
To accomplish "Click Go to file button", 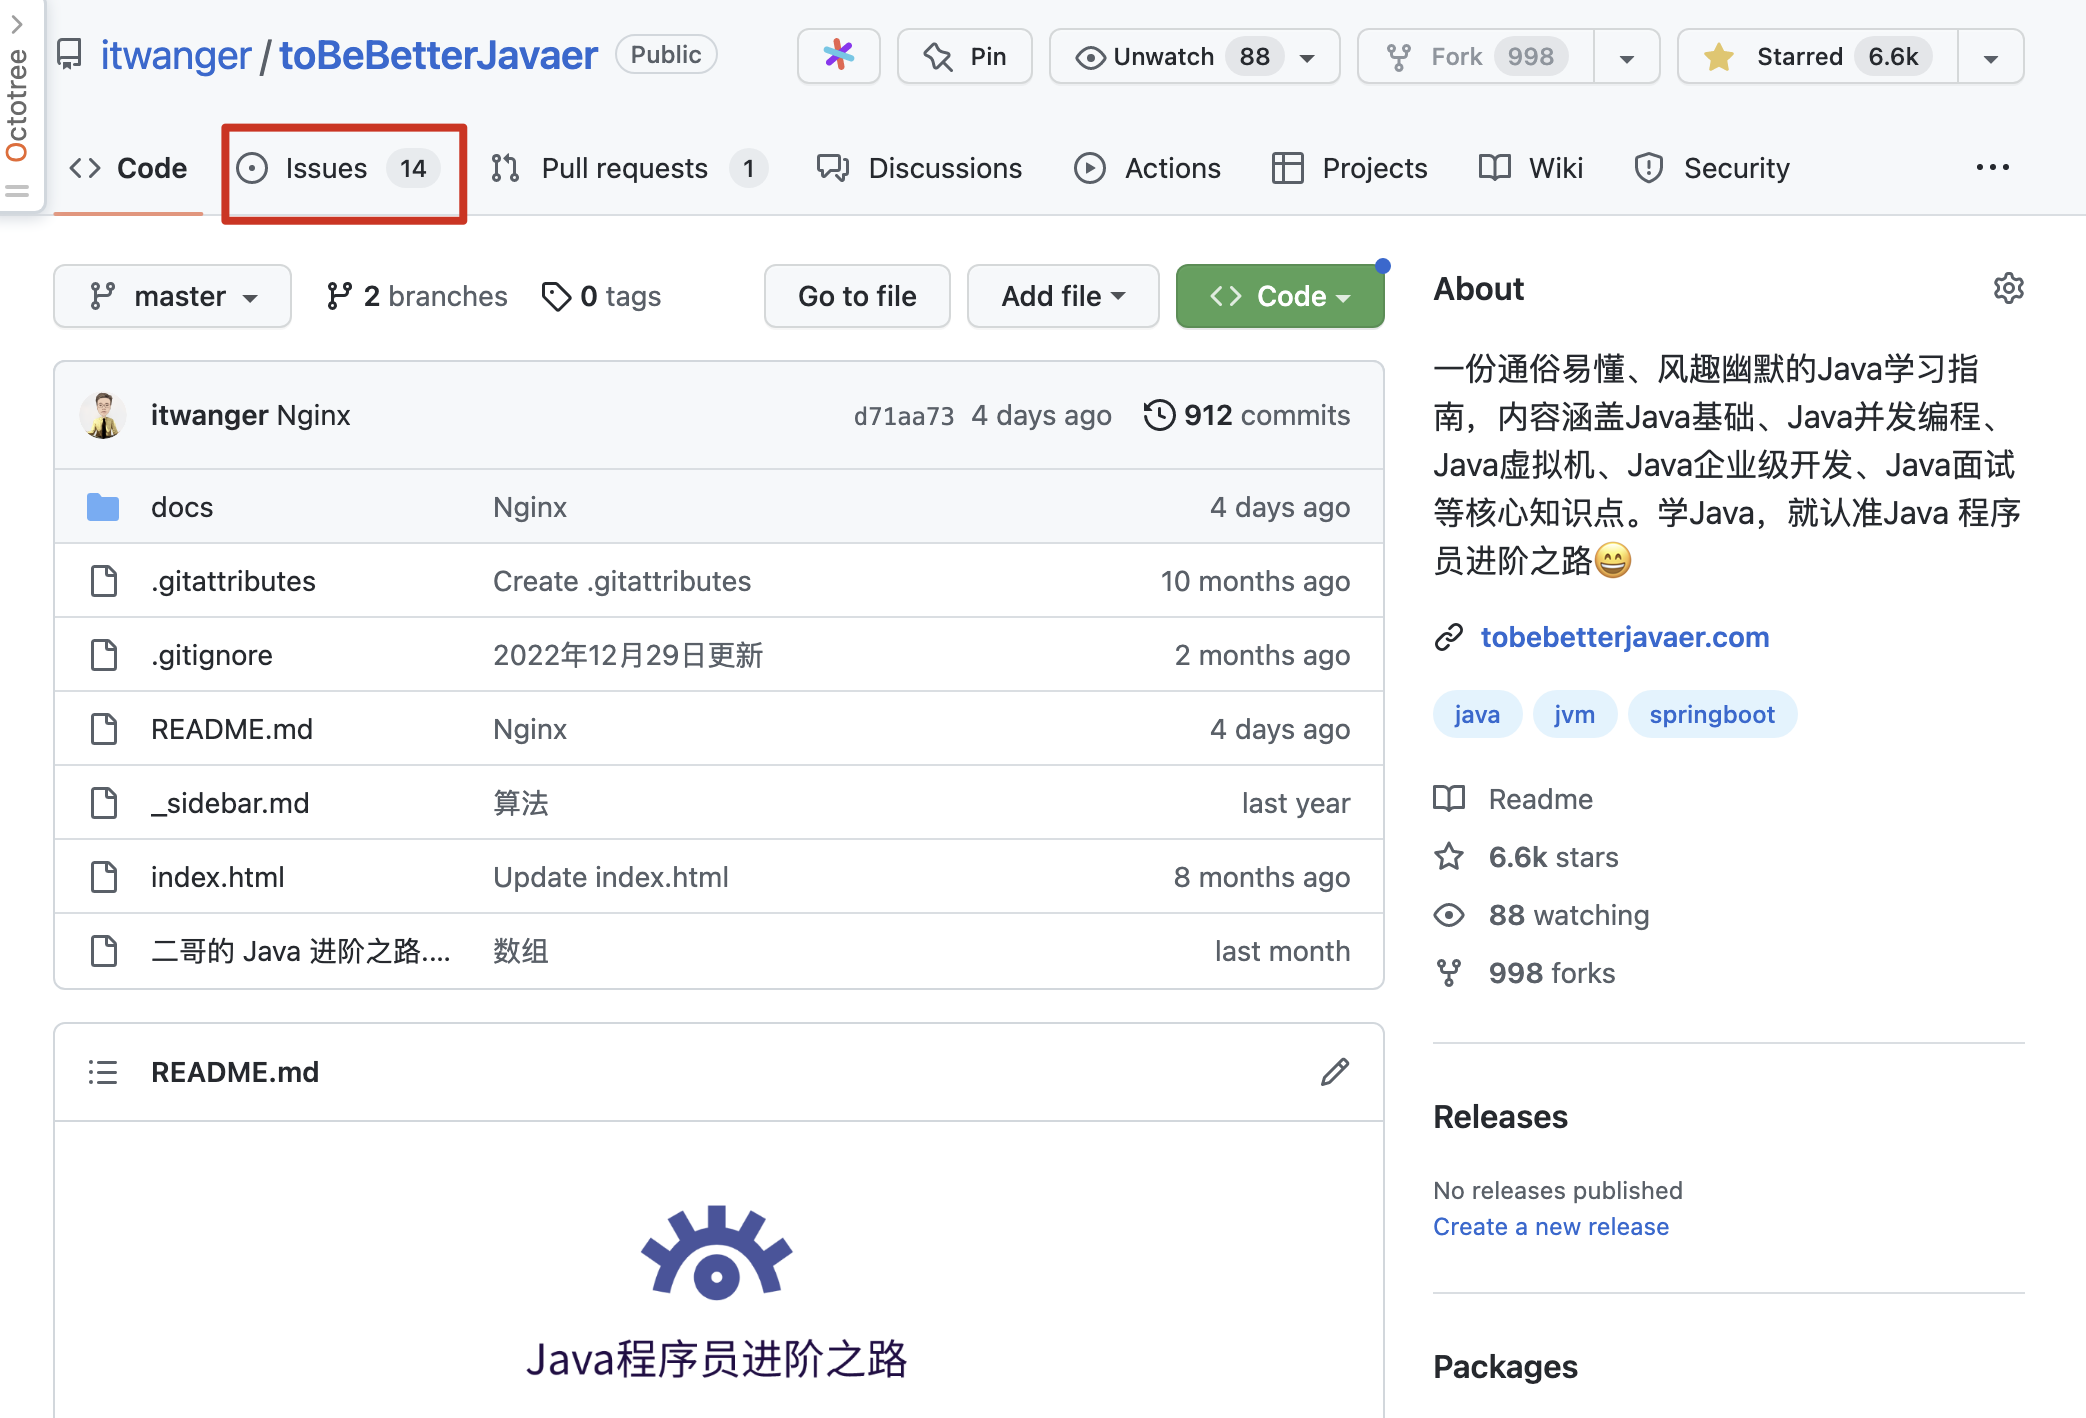I will pyautogui.click(x=857, y=296).
